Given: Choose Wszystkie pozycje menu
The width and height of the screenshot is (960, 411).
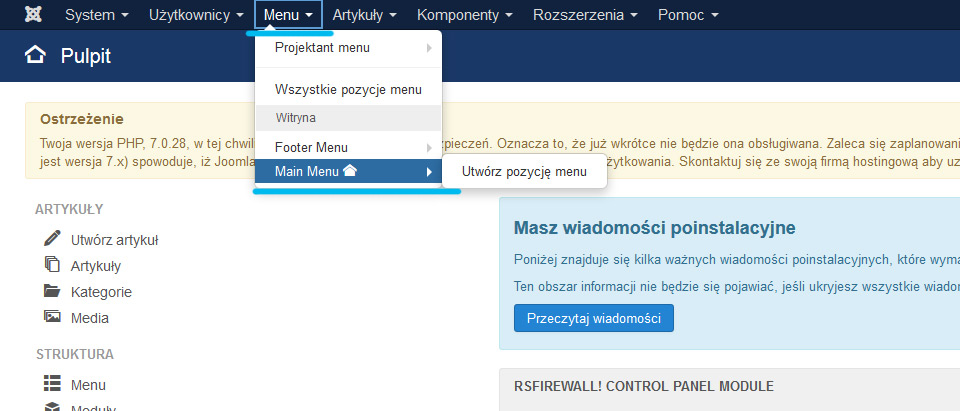Looking at the screenshot, I should coord(348,90).
